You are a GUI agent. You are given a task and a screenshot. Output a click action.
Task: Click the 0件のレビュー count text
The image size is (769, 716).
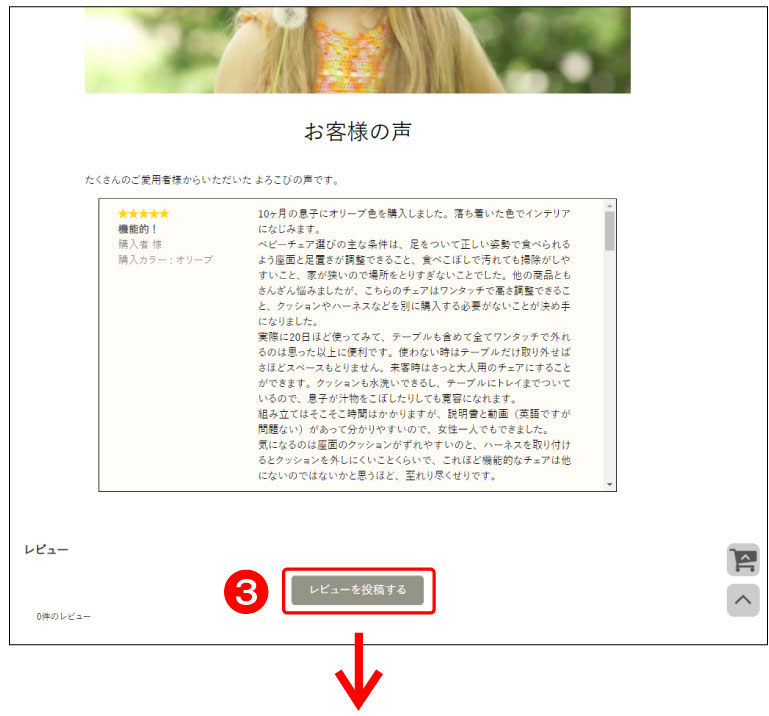point(63,616)
